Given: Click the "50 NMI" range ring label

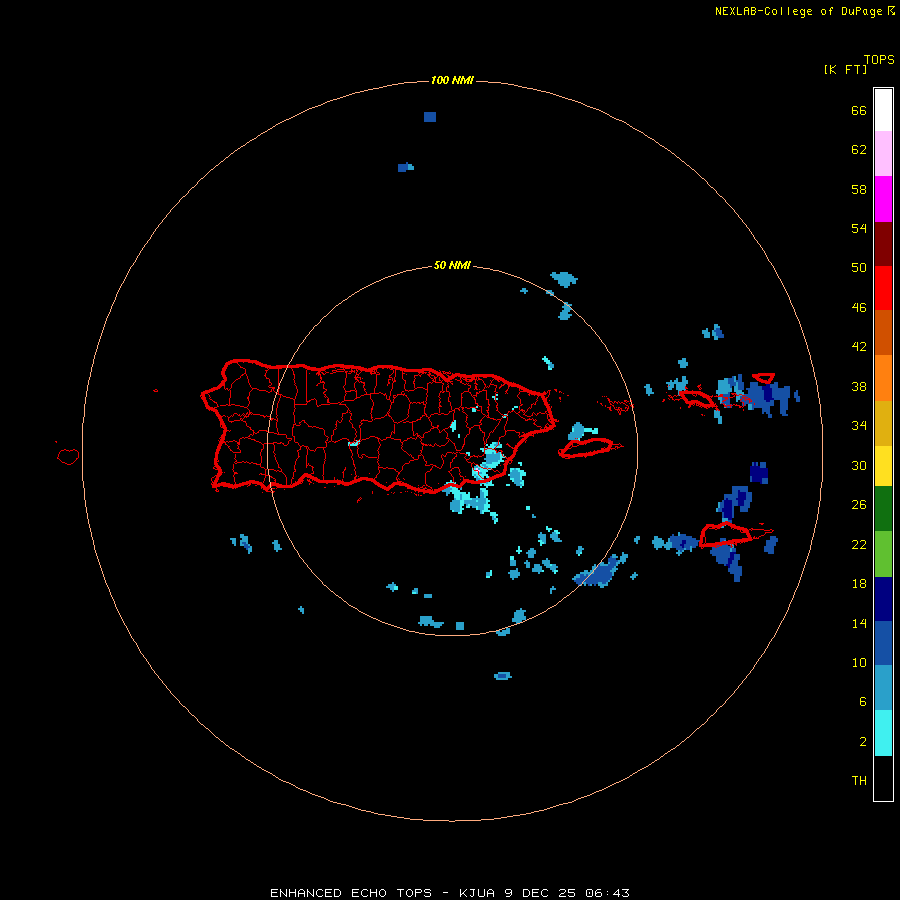Looking at the screenshot, I should (452, 265).
